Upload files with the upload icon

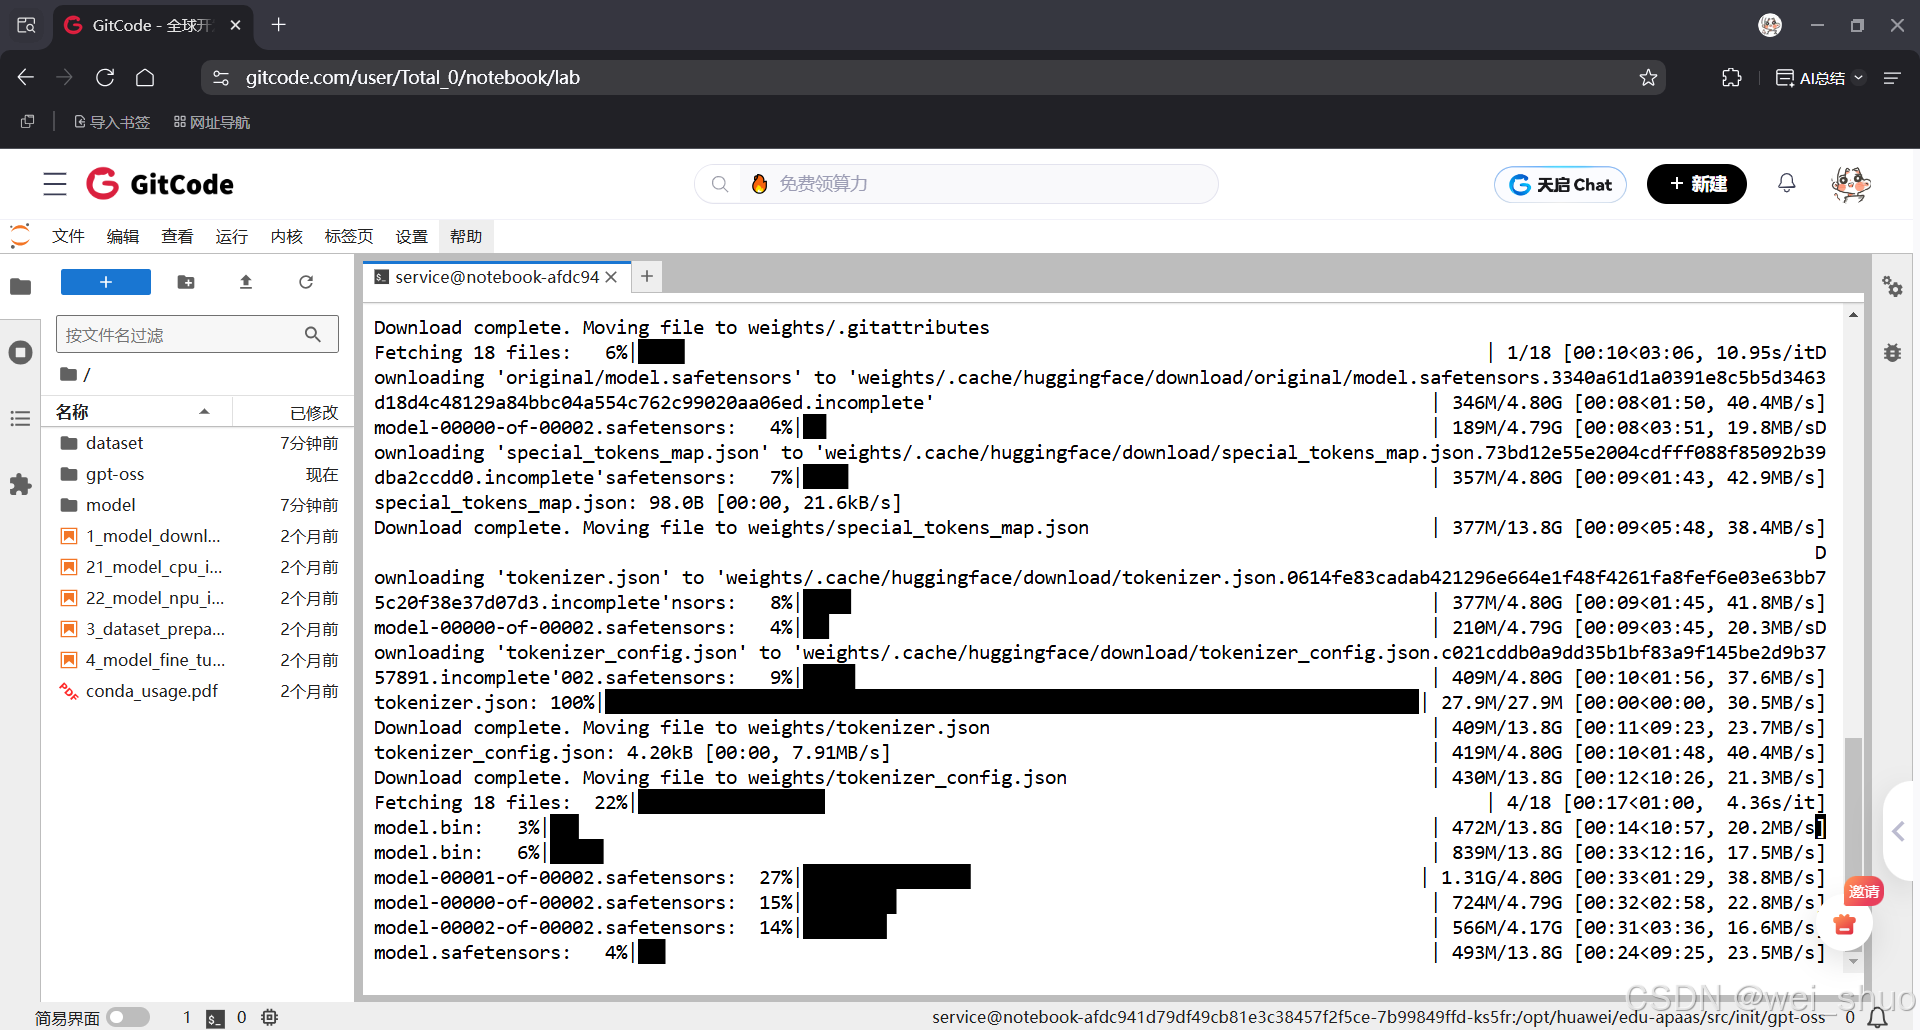(246, 282)
